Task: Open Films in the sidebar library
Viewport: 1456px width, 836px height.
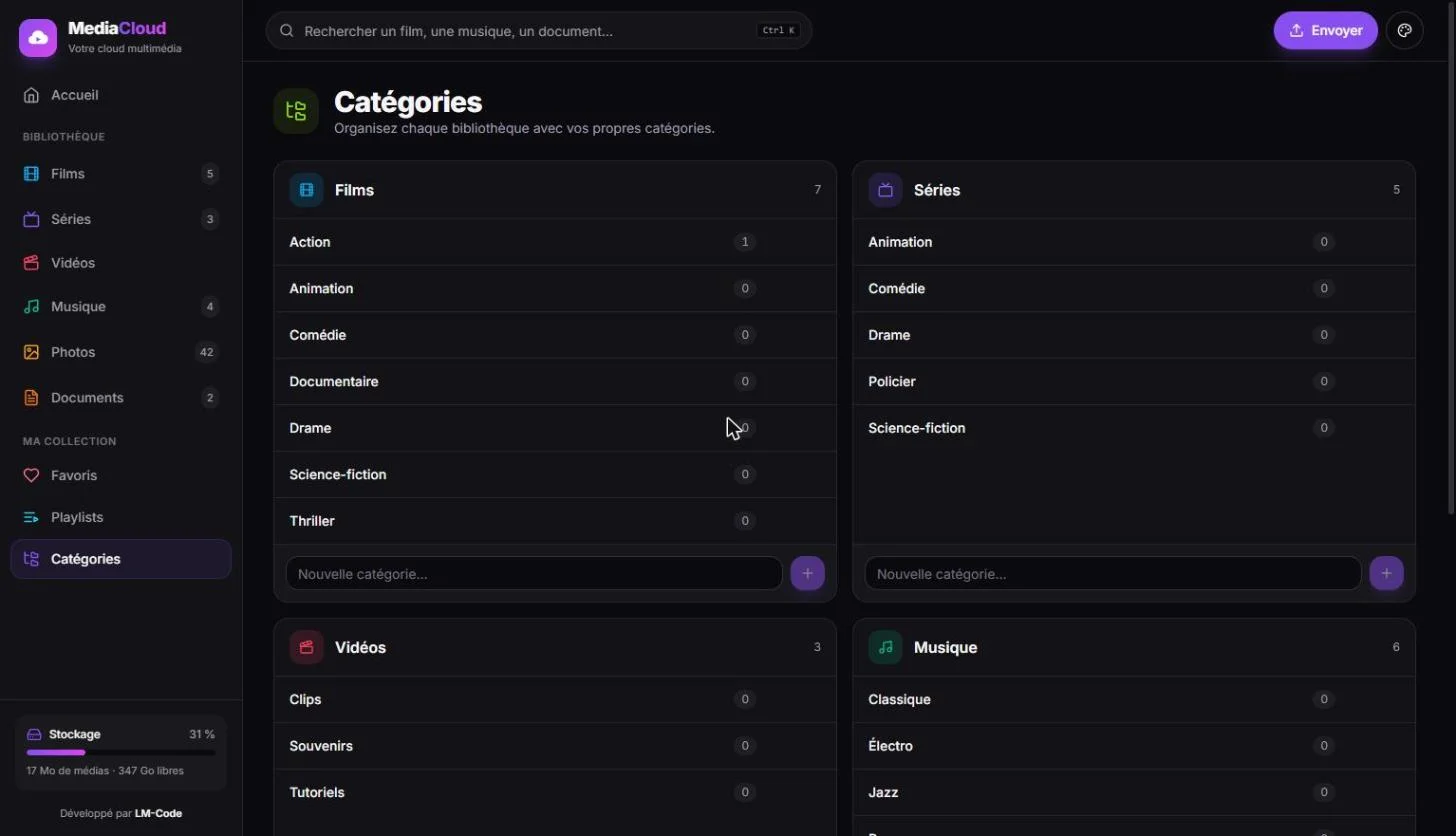Action: (121, 174)
